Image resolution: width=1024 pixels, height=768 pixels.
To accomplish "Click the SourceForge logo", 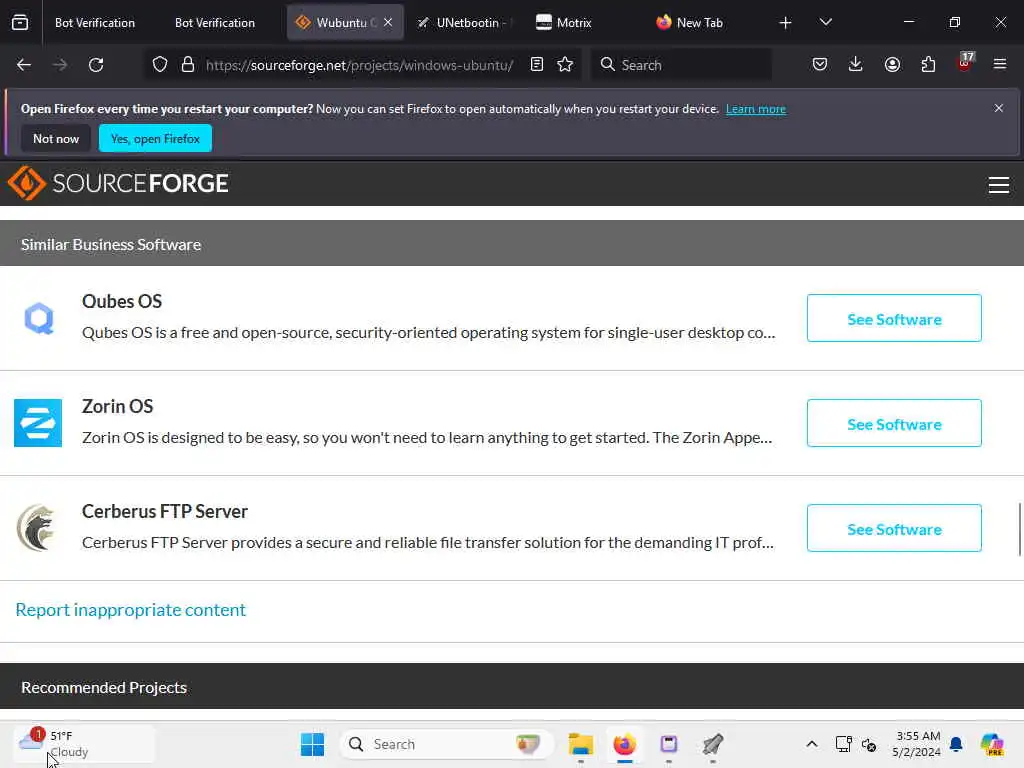I will click(118, 184).
